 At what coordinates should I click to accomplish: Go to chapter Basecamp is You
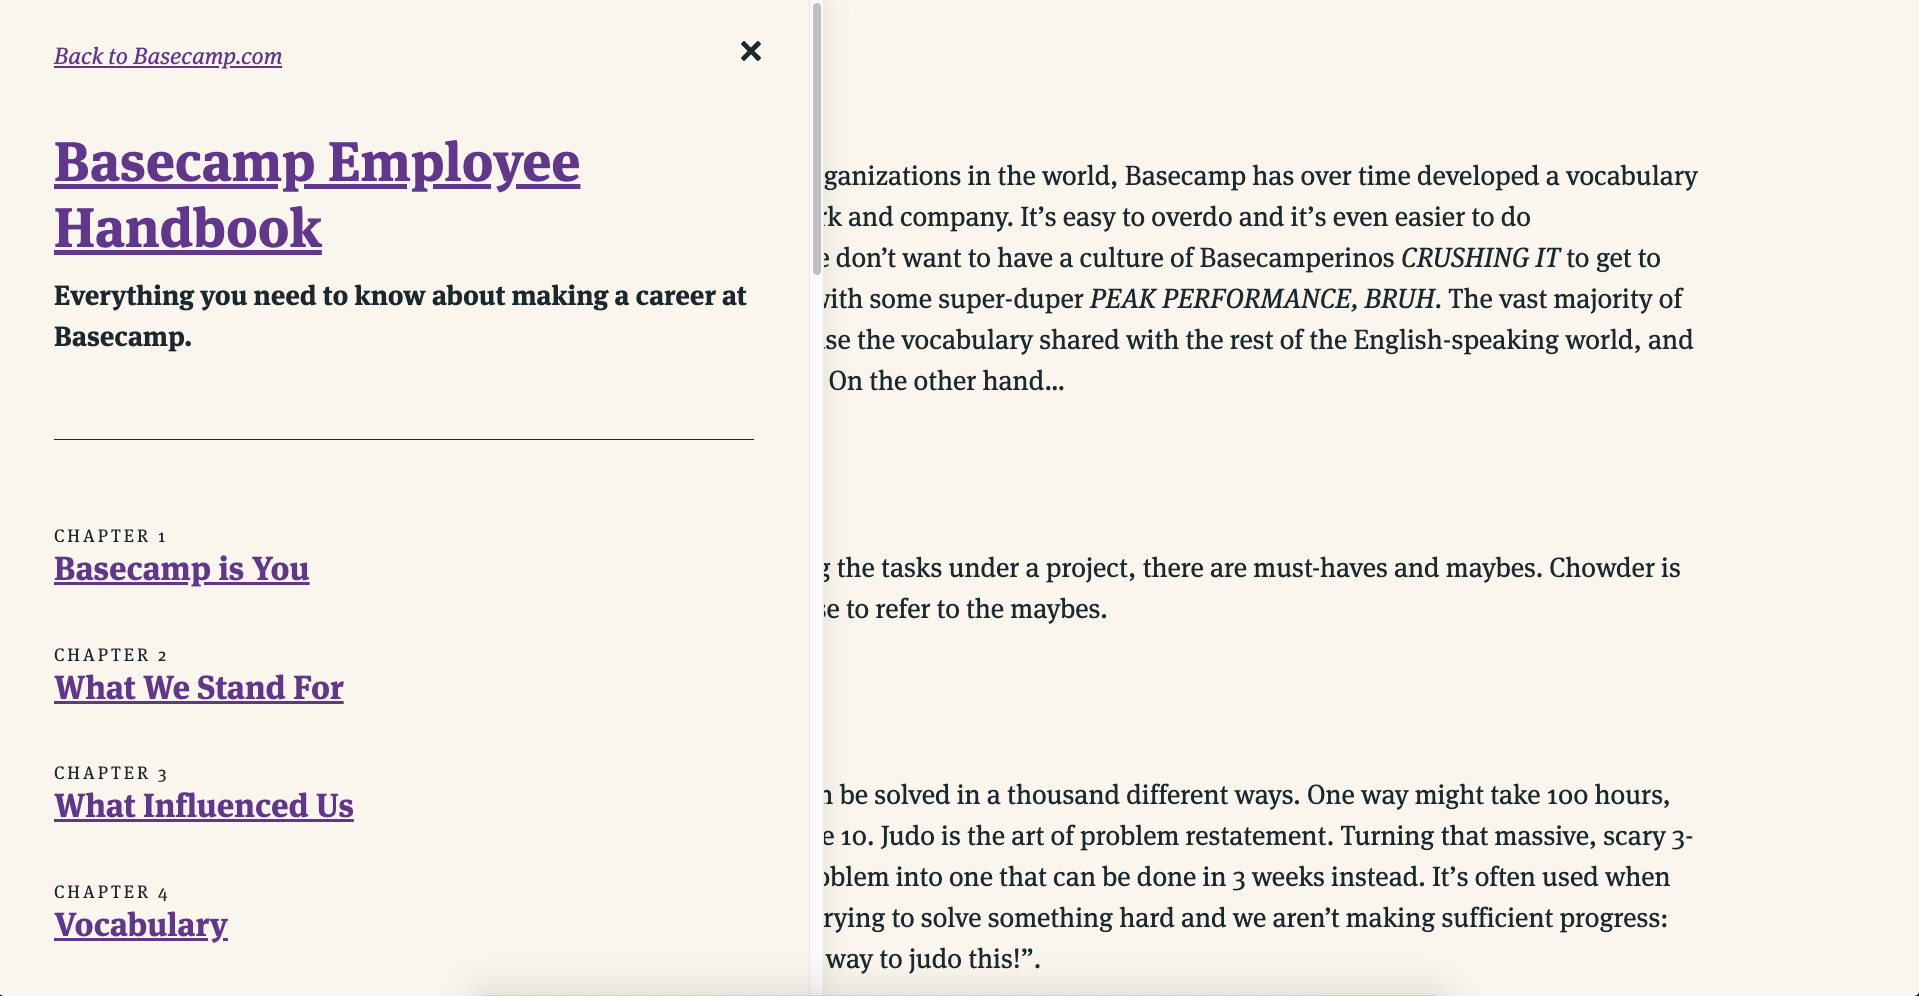click(181, 569)
